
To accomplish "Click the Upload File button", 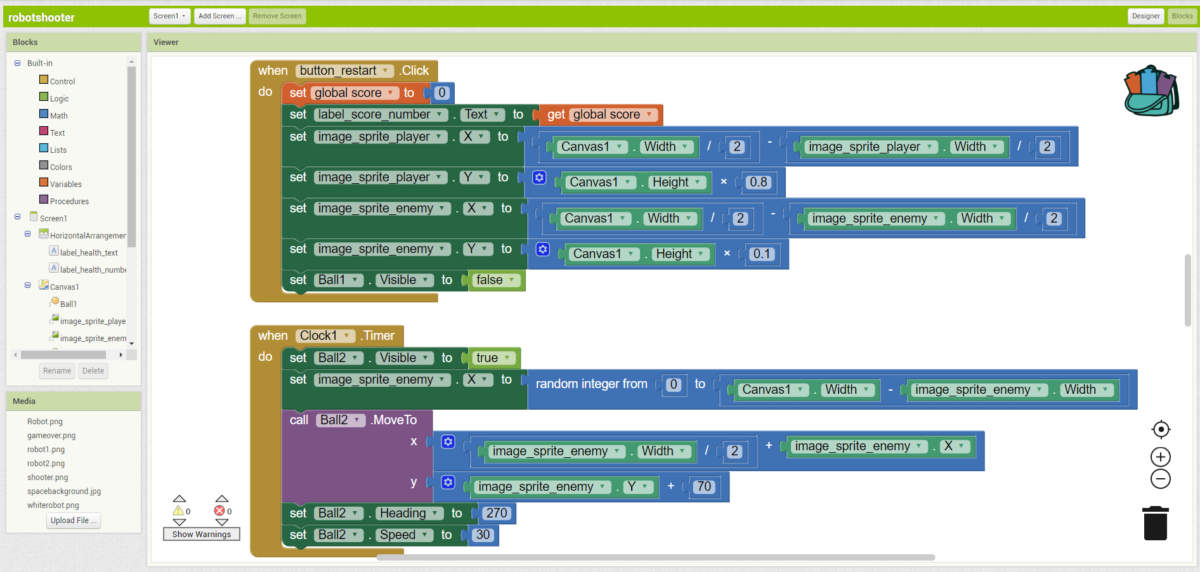I will (73, 522).
